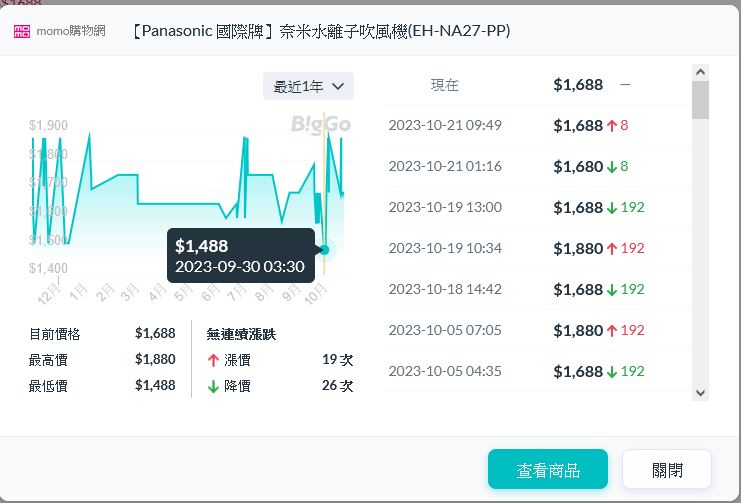The height and width of the screenshot is (503, 741).
Task: Open the 最近1年 time range dropdown
Action: pyautogui.click(x=308, y=87)
